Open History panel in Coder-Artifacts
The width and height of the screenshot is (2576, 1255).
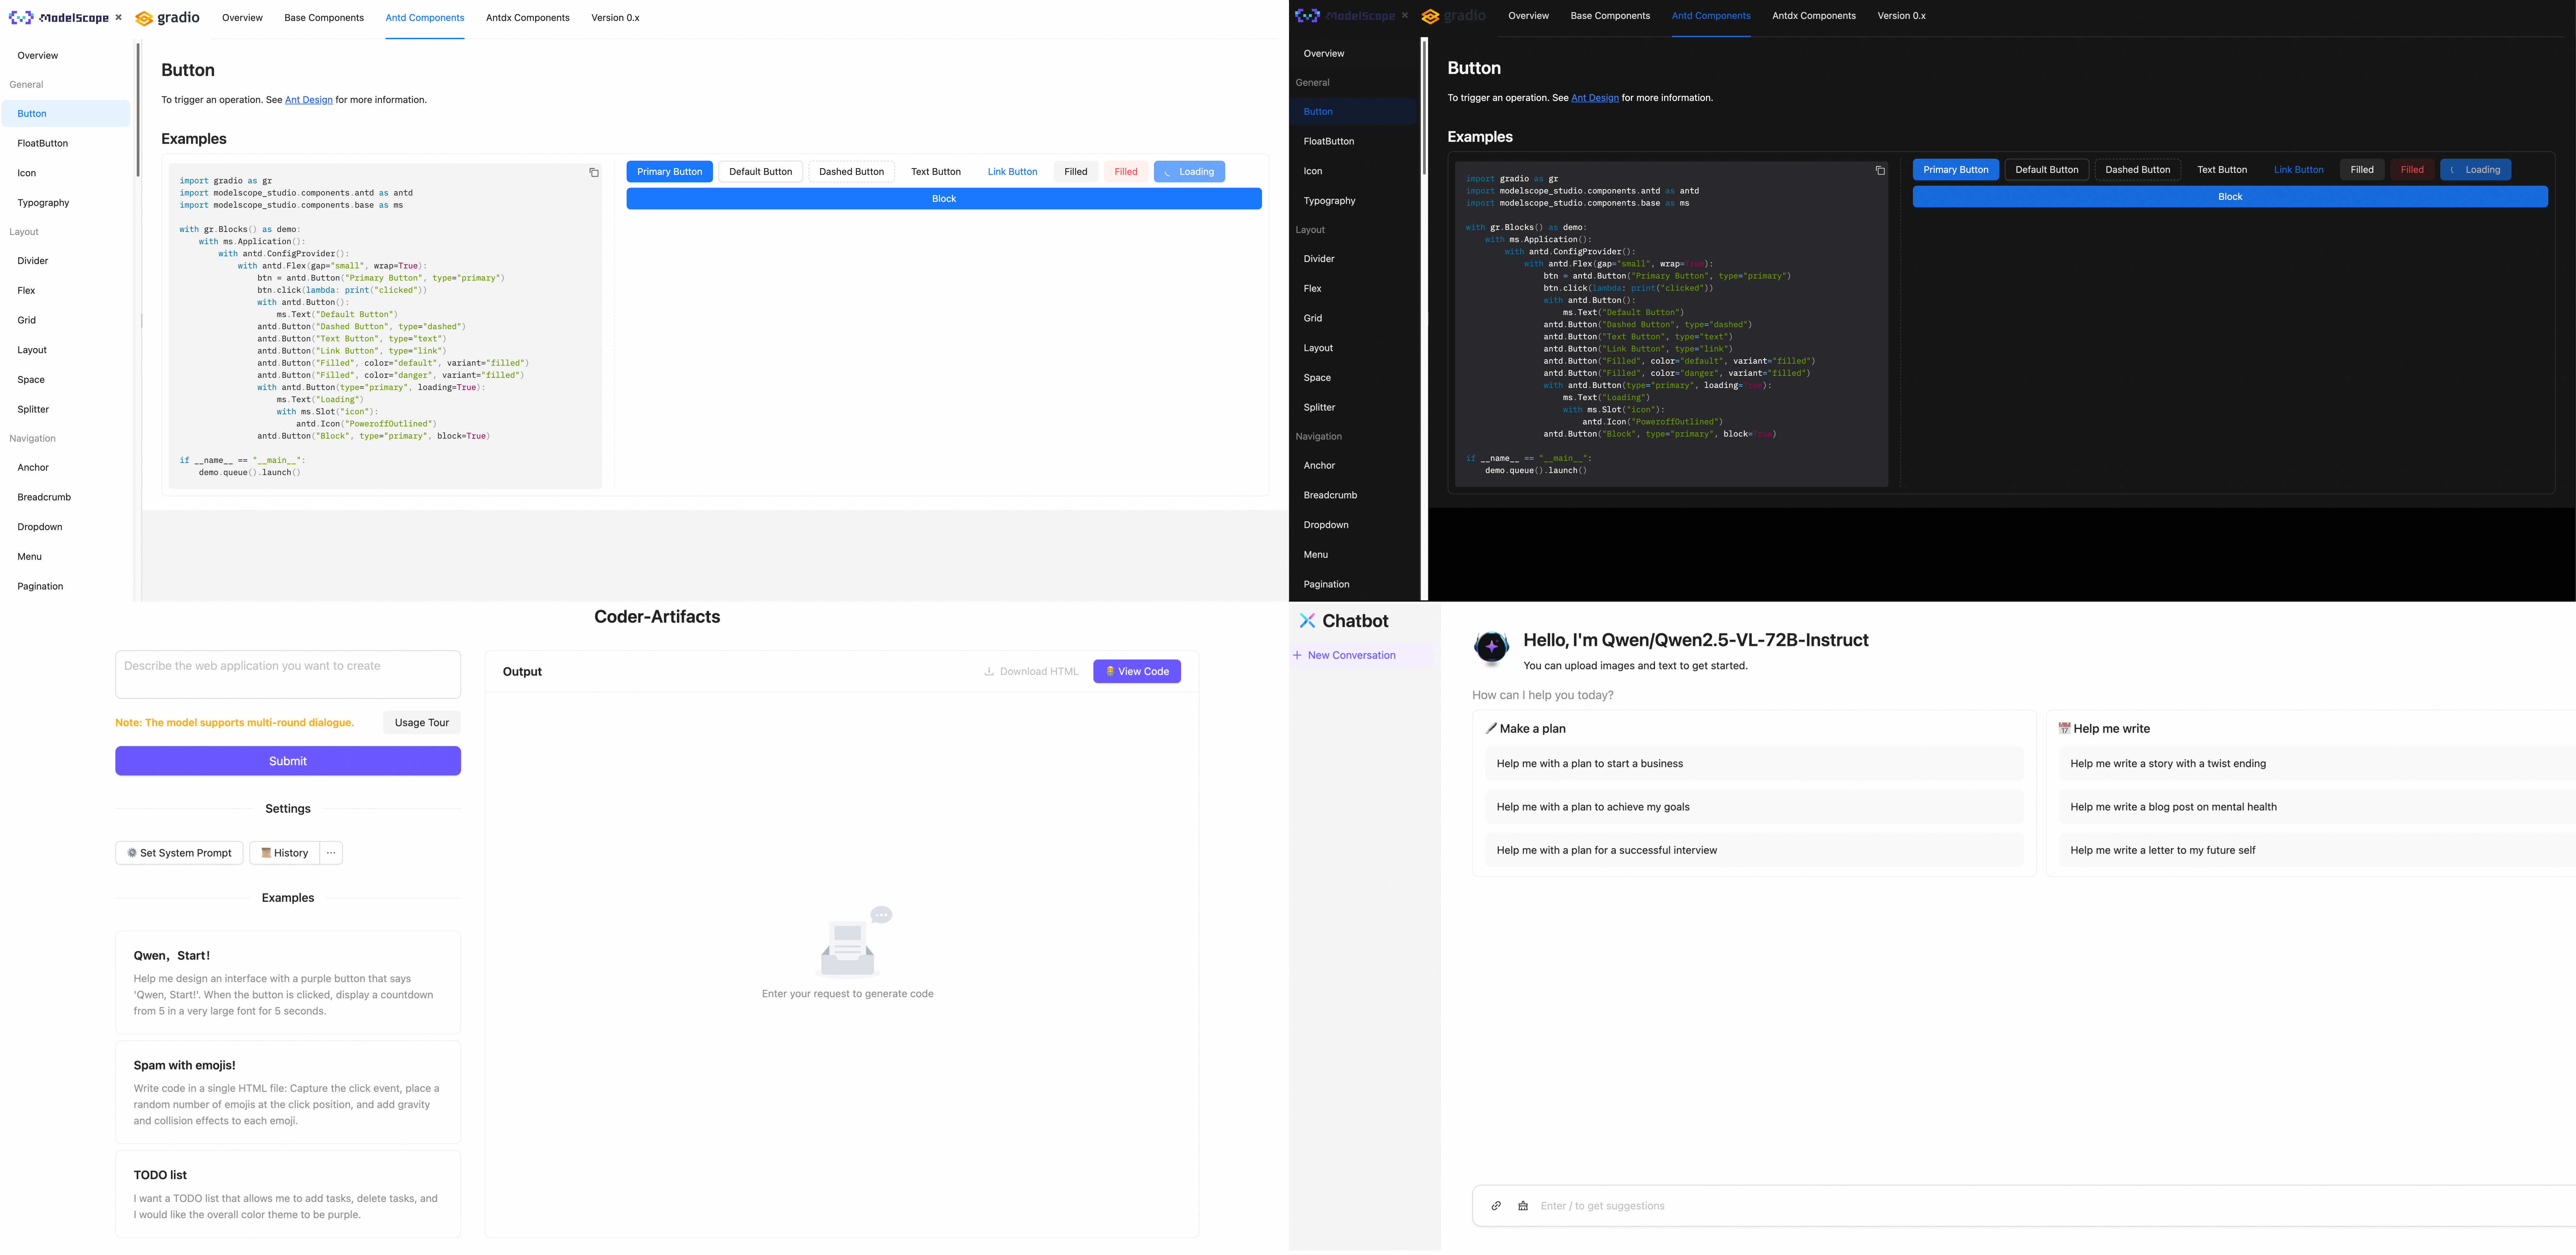tap(285, 853)
